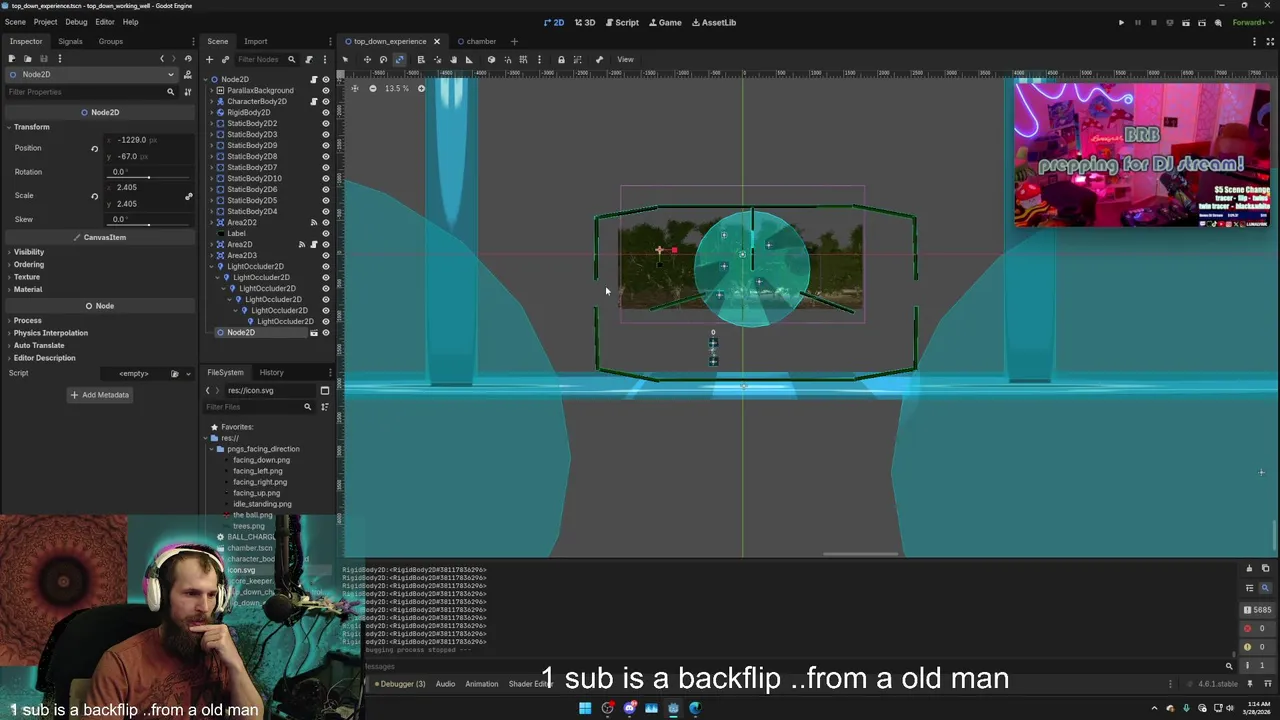Image resolution: width=1280 pixels, height=720 pixels.
Task: Toggle the Scale ratio lock chain icon
Action: click(188, 196)
